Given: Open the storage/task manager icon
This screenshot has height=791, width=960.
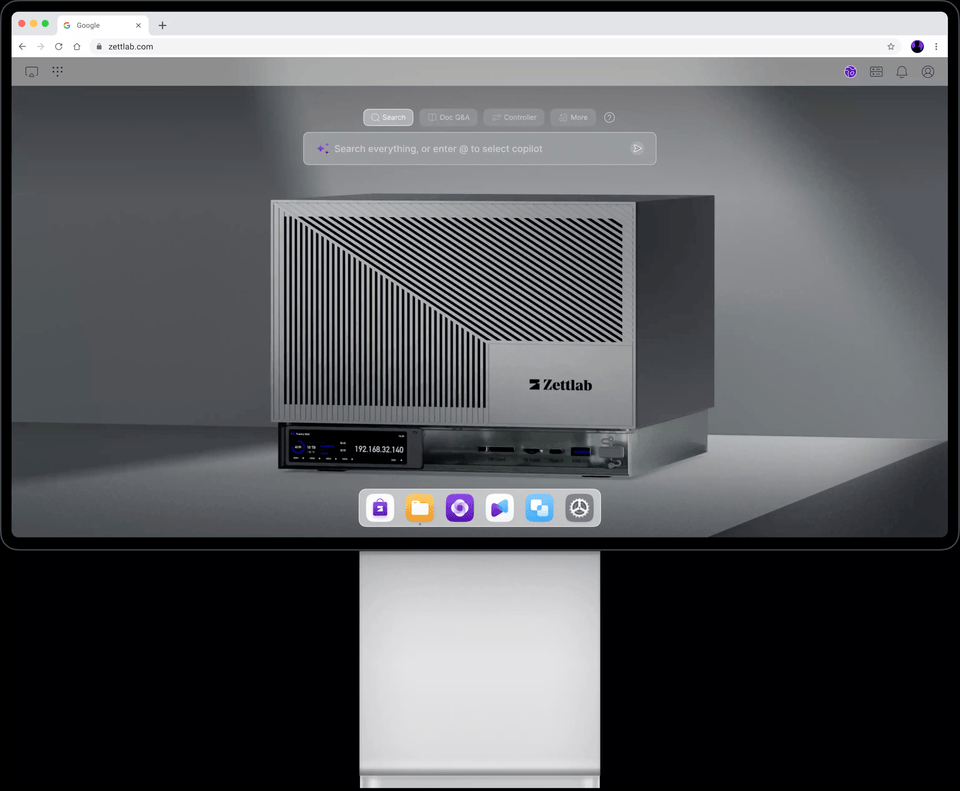Looking at the screenshot, I should (x=876, y=72).
